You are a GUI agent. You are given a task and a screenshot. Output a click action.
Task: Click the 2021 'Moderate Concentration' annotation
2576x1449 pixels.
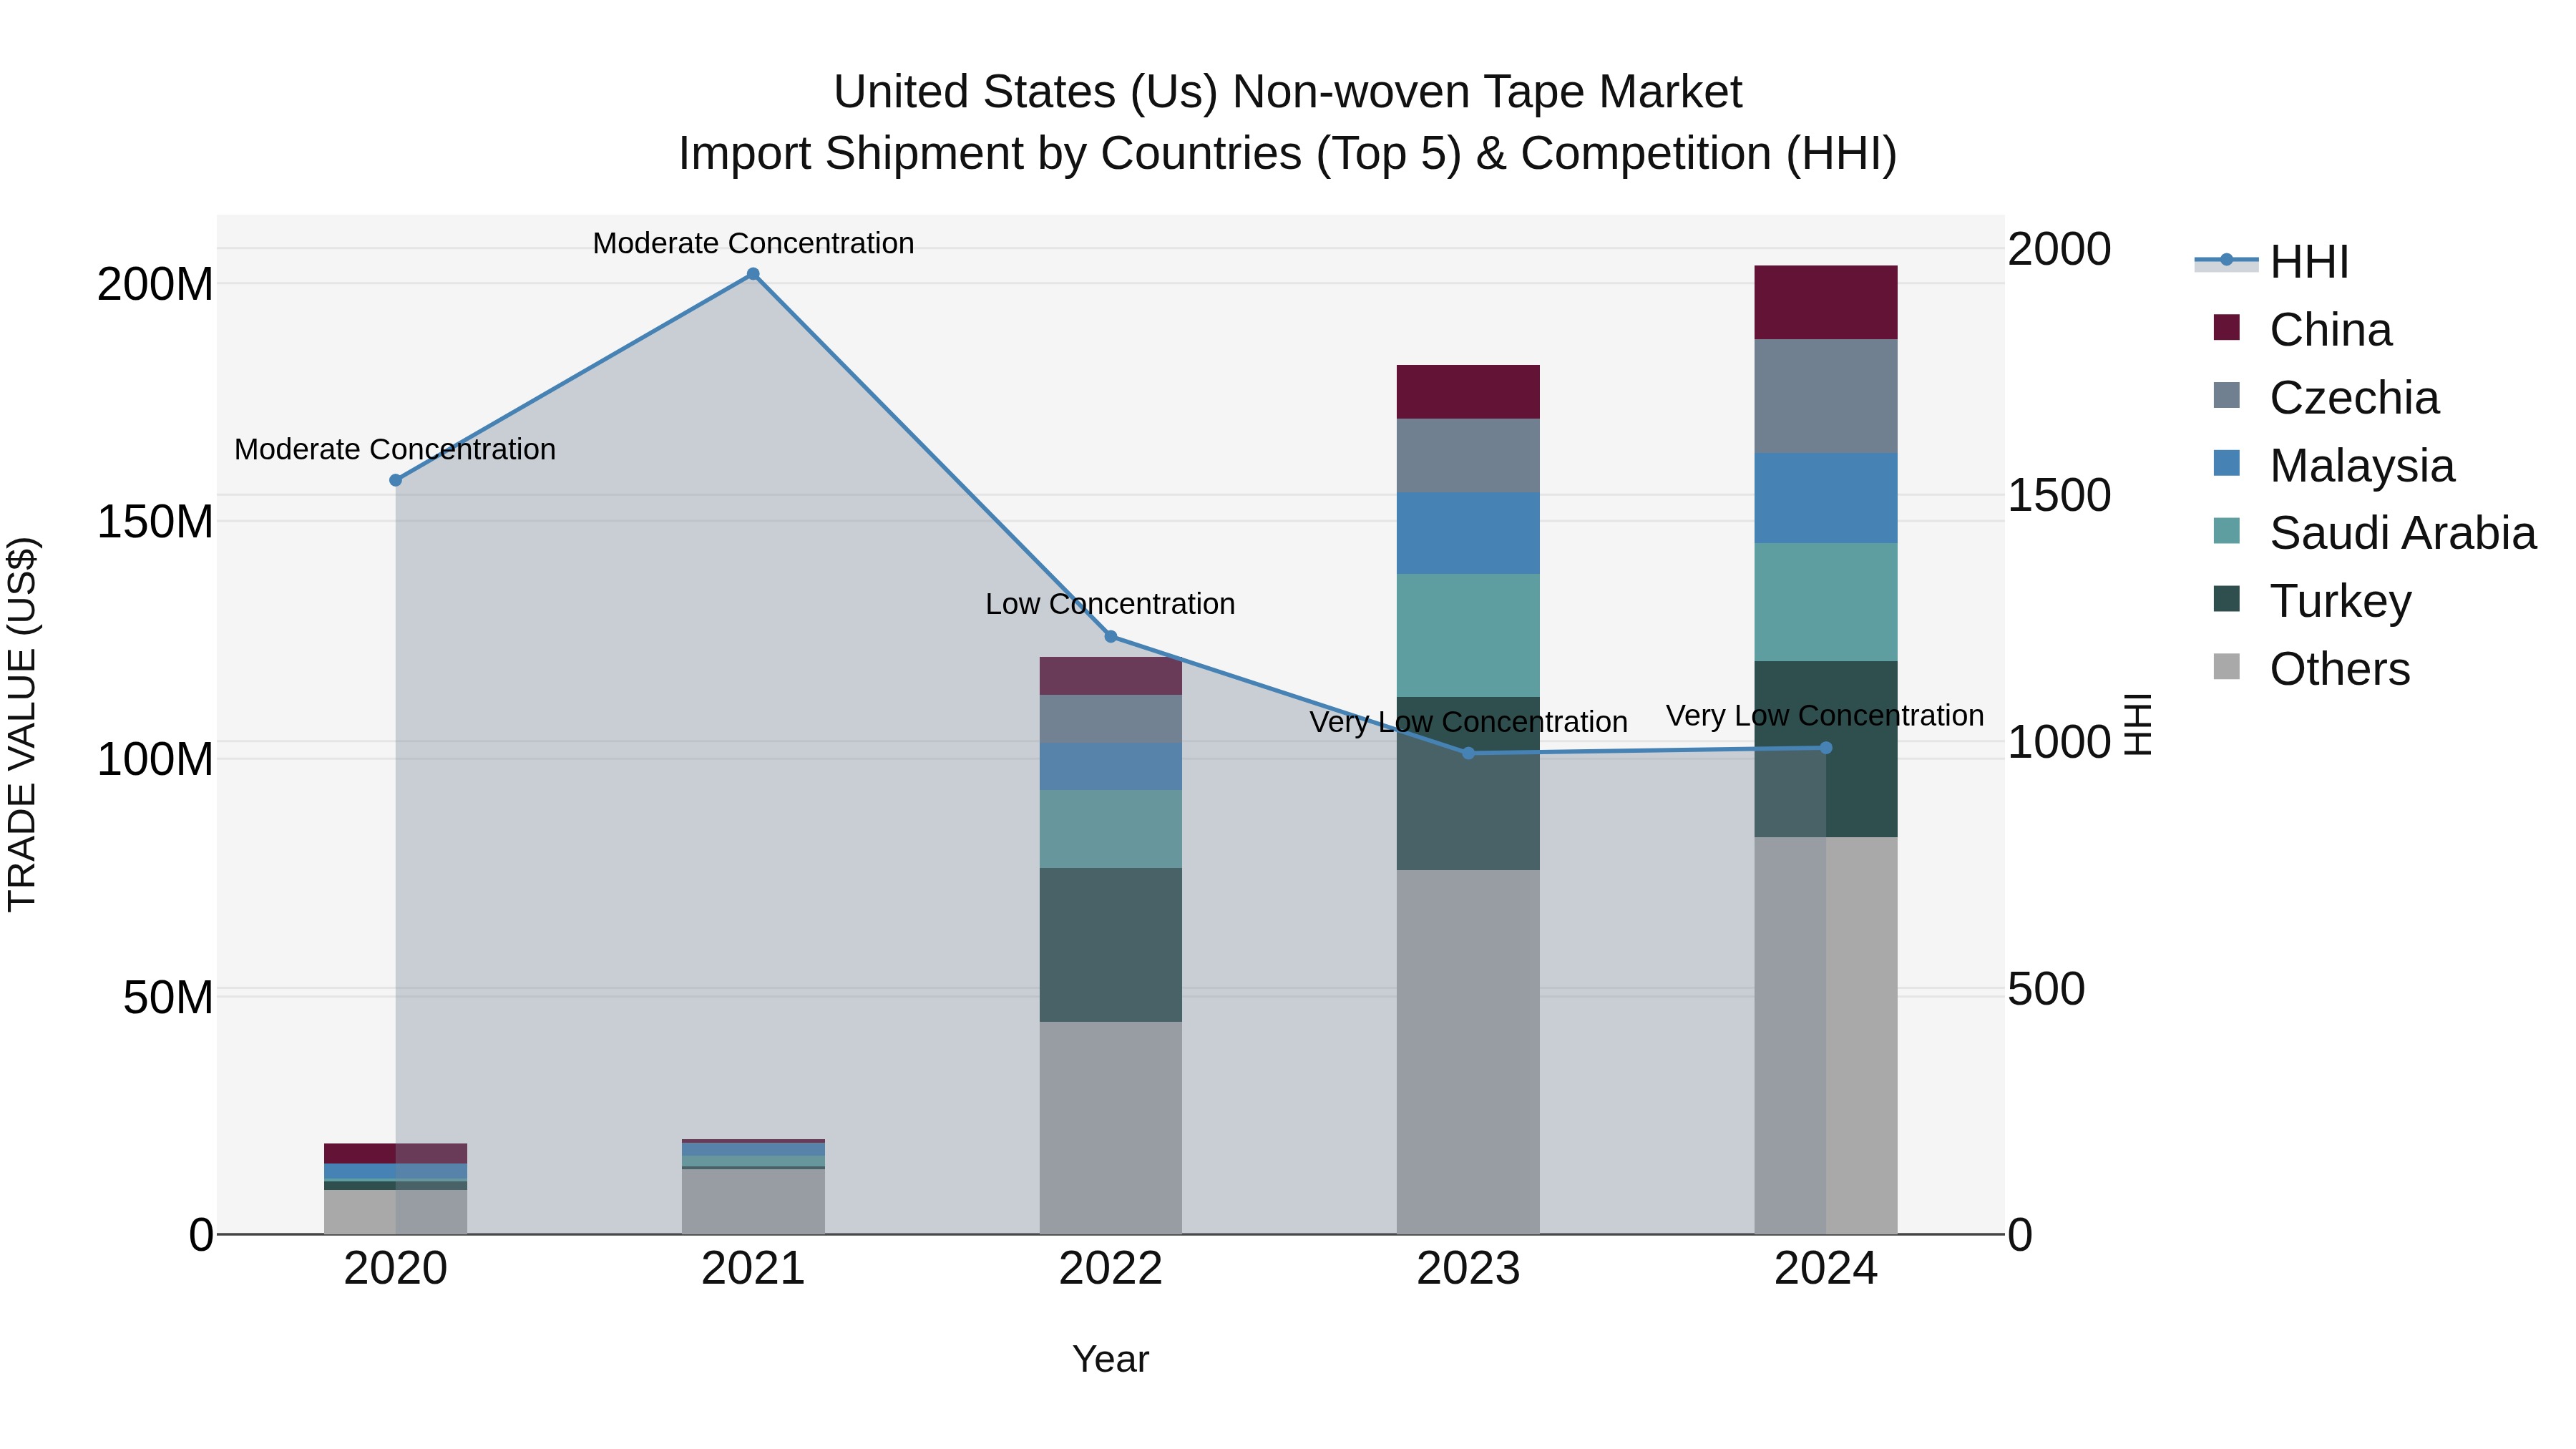(x=753, y=243)
